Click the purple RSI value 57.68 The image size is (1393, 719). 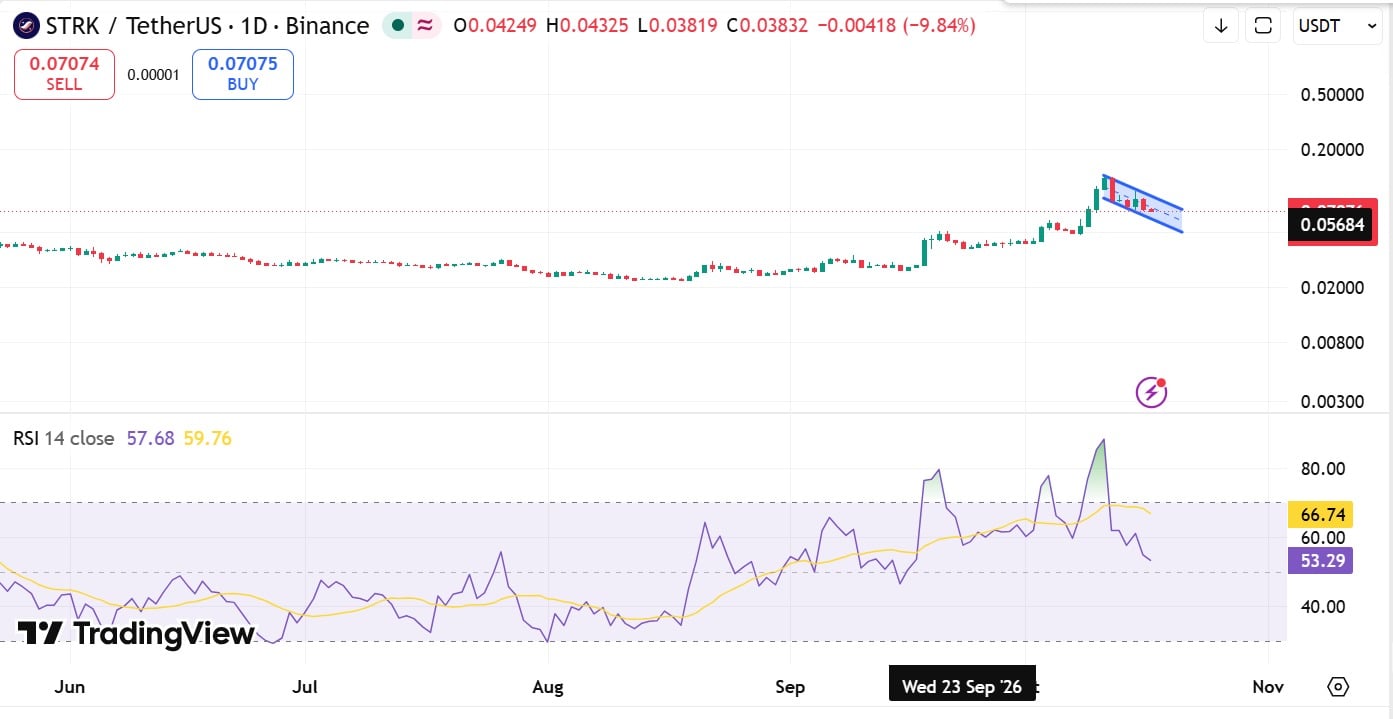pyautogui.click(x=150, y=438)
